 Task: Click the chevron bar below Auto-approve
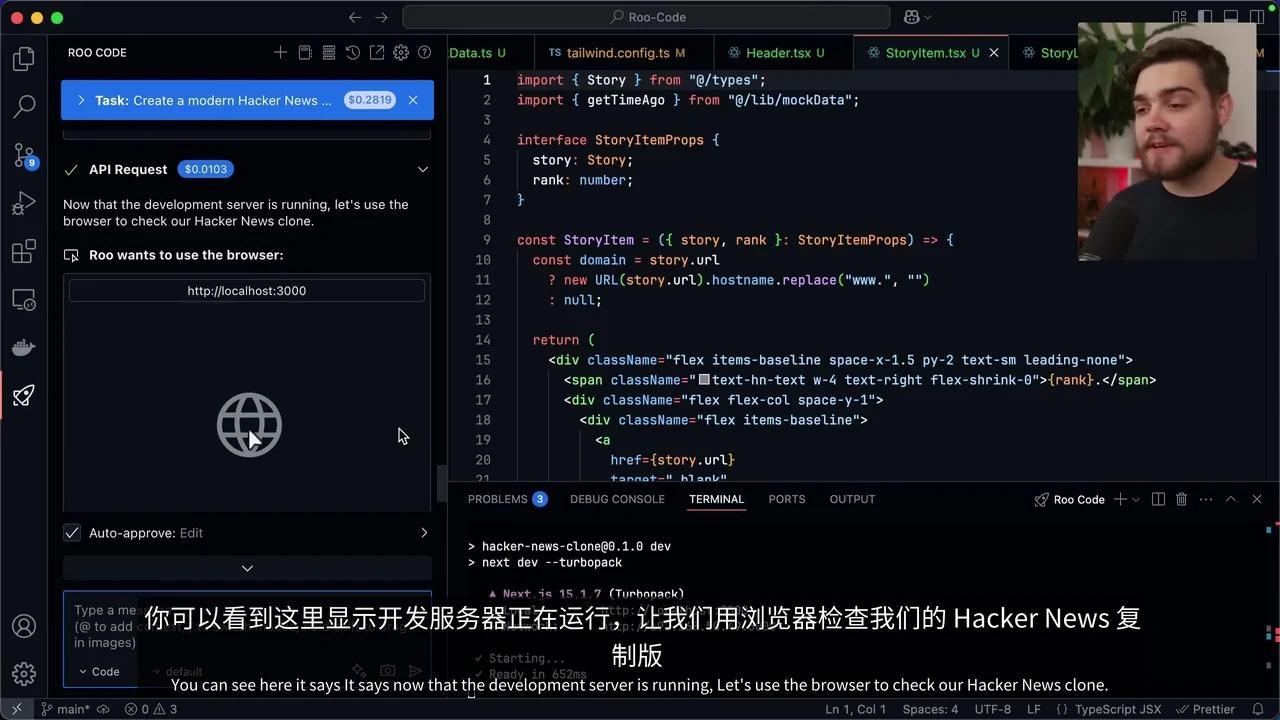247,568
